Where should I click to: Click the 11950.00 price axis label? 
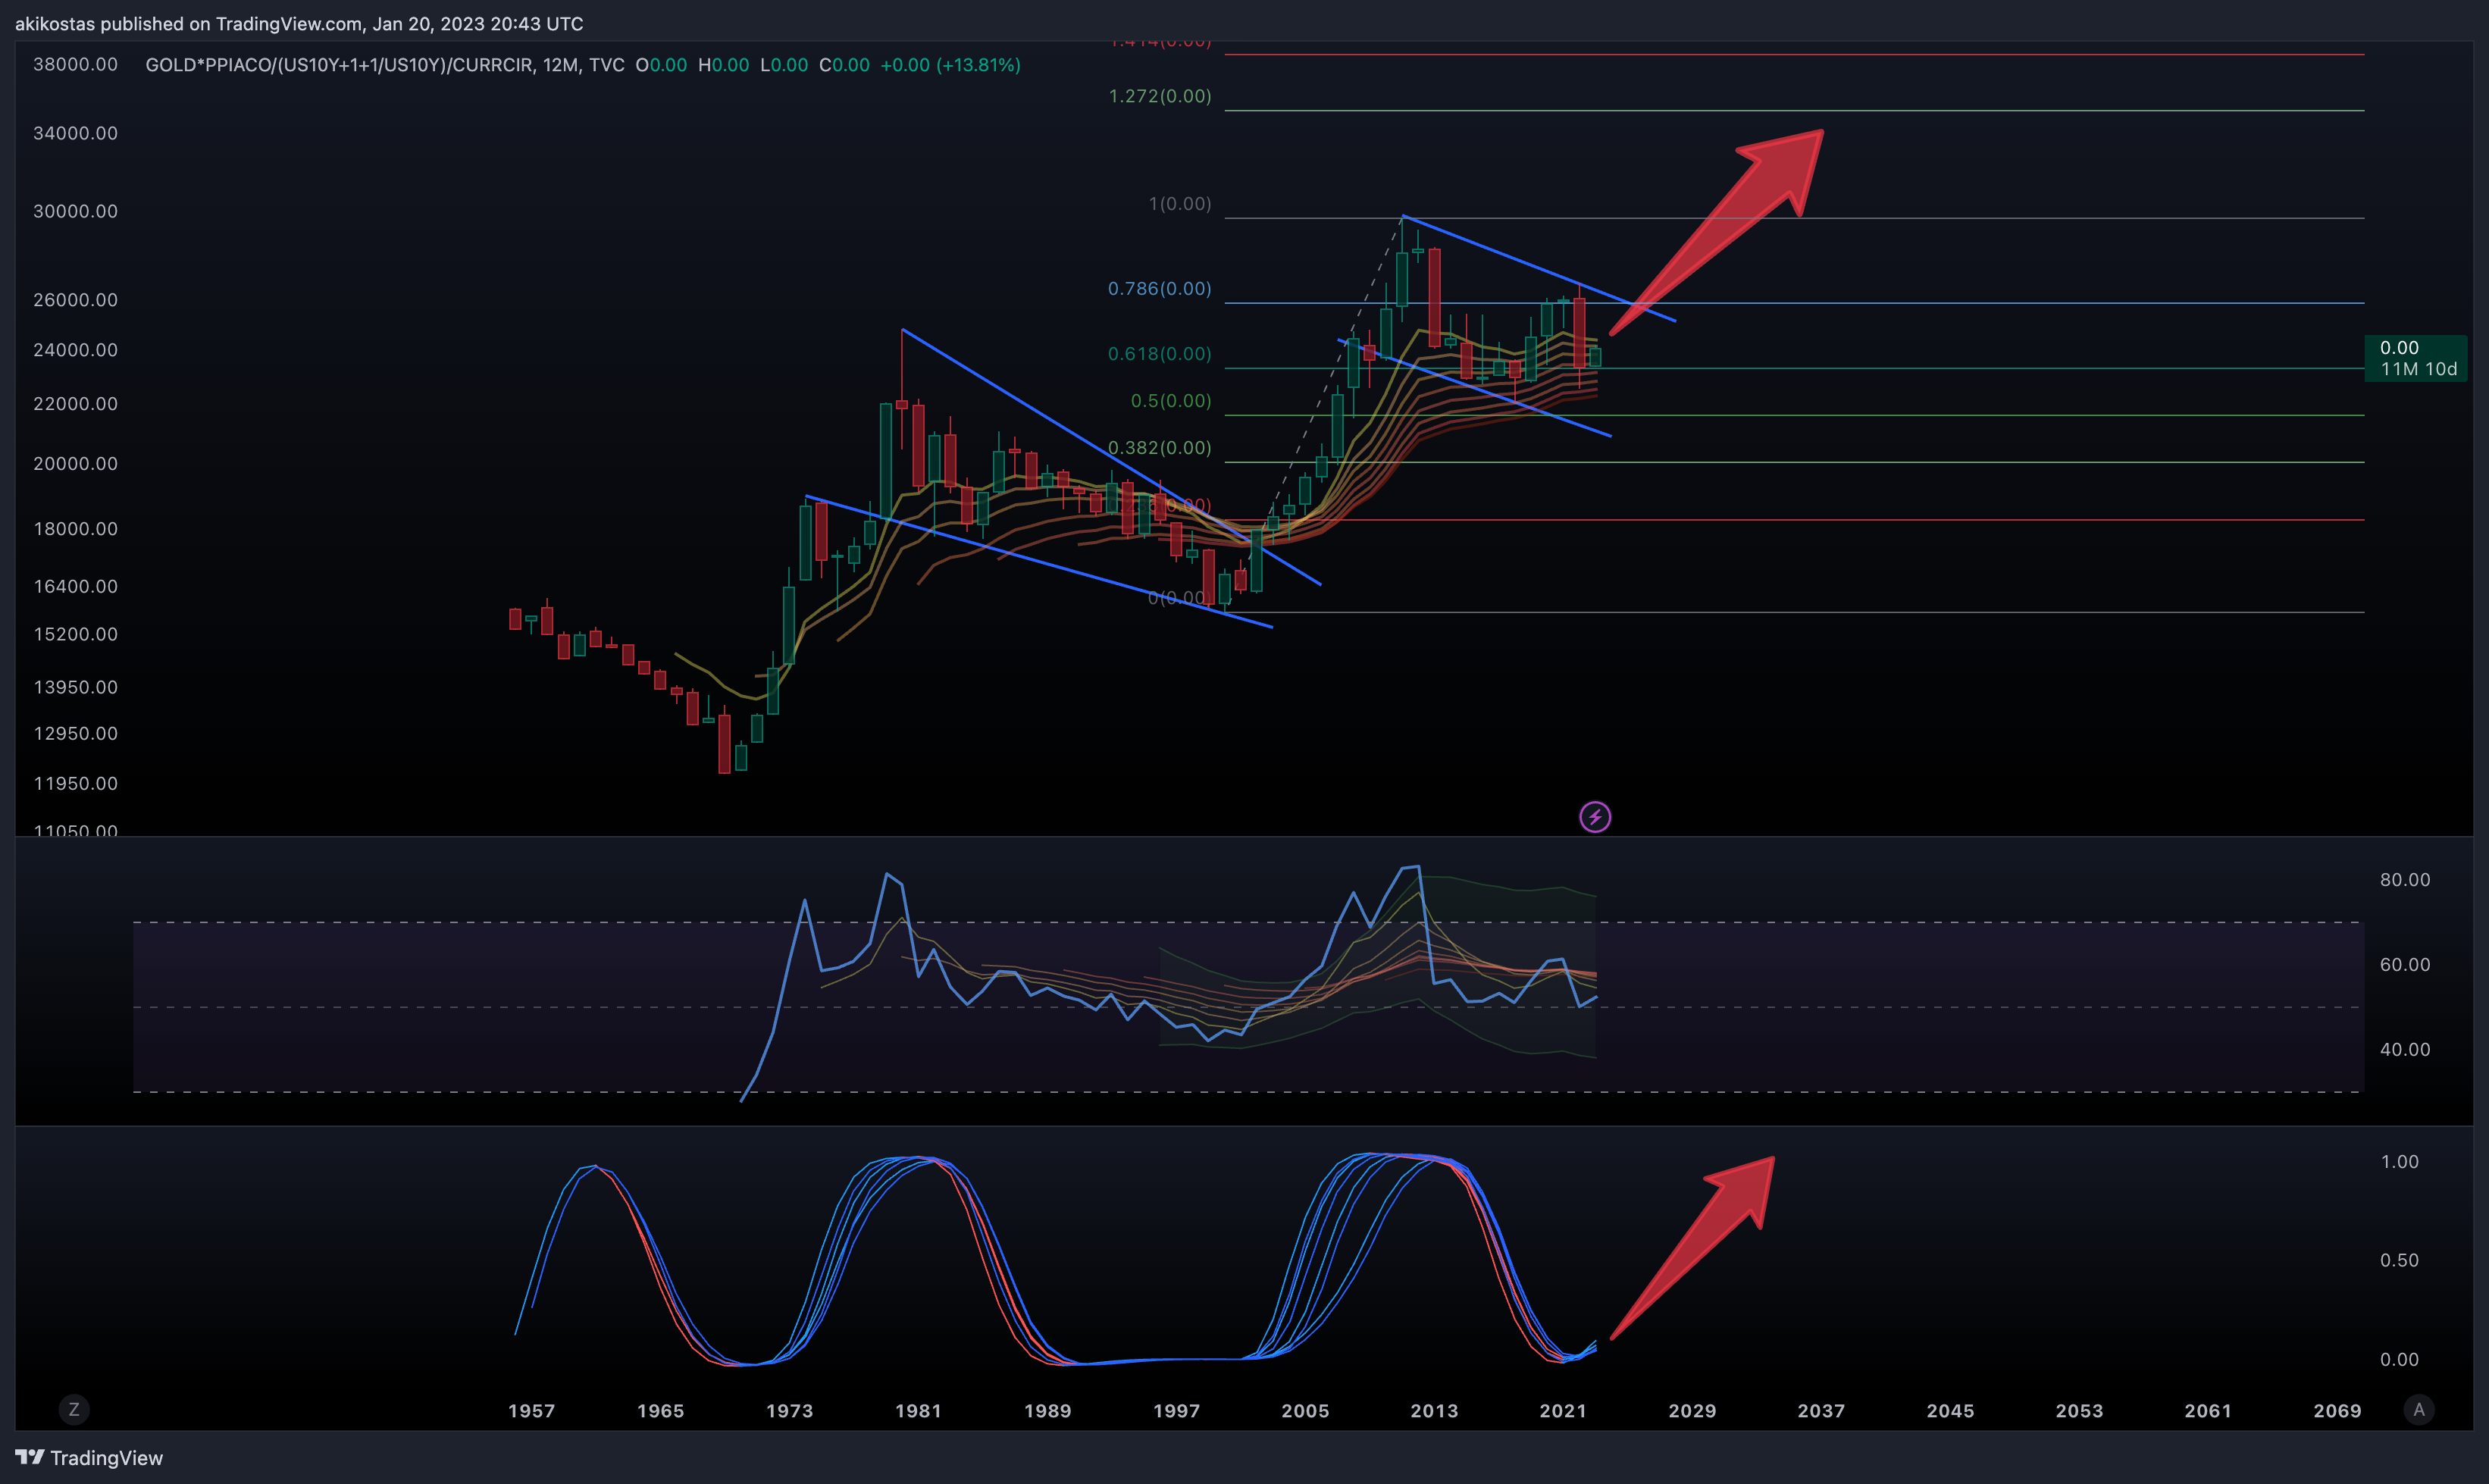[75, 784]
